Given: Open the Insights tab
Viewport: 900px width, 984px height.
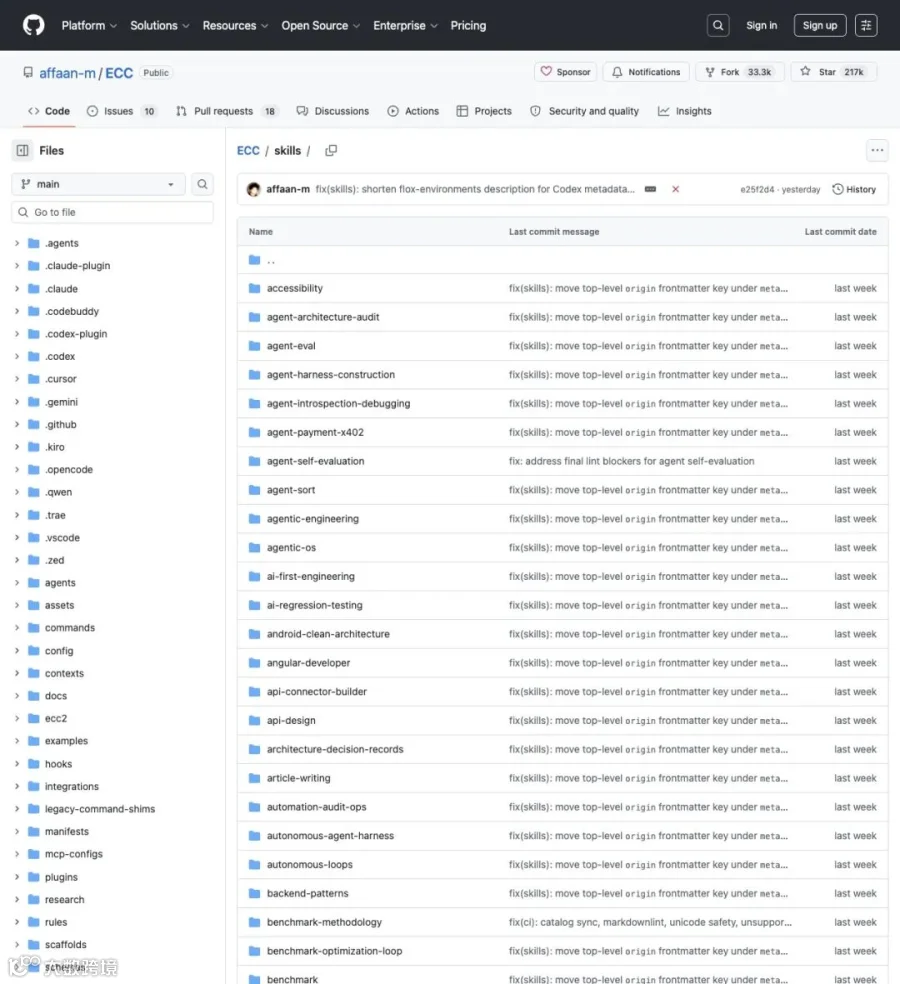Looking at the screenshot, I should (684, 111).
